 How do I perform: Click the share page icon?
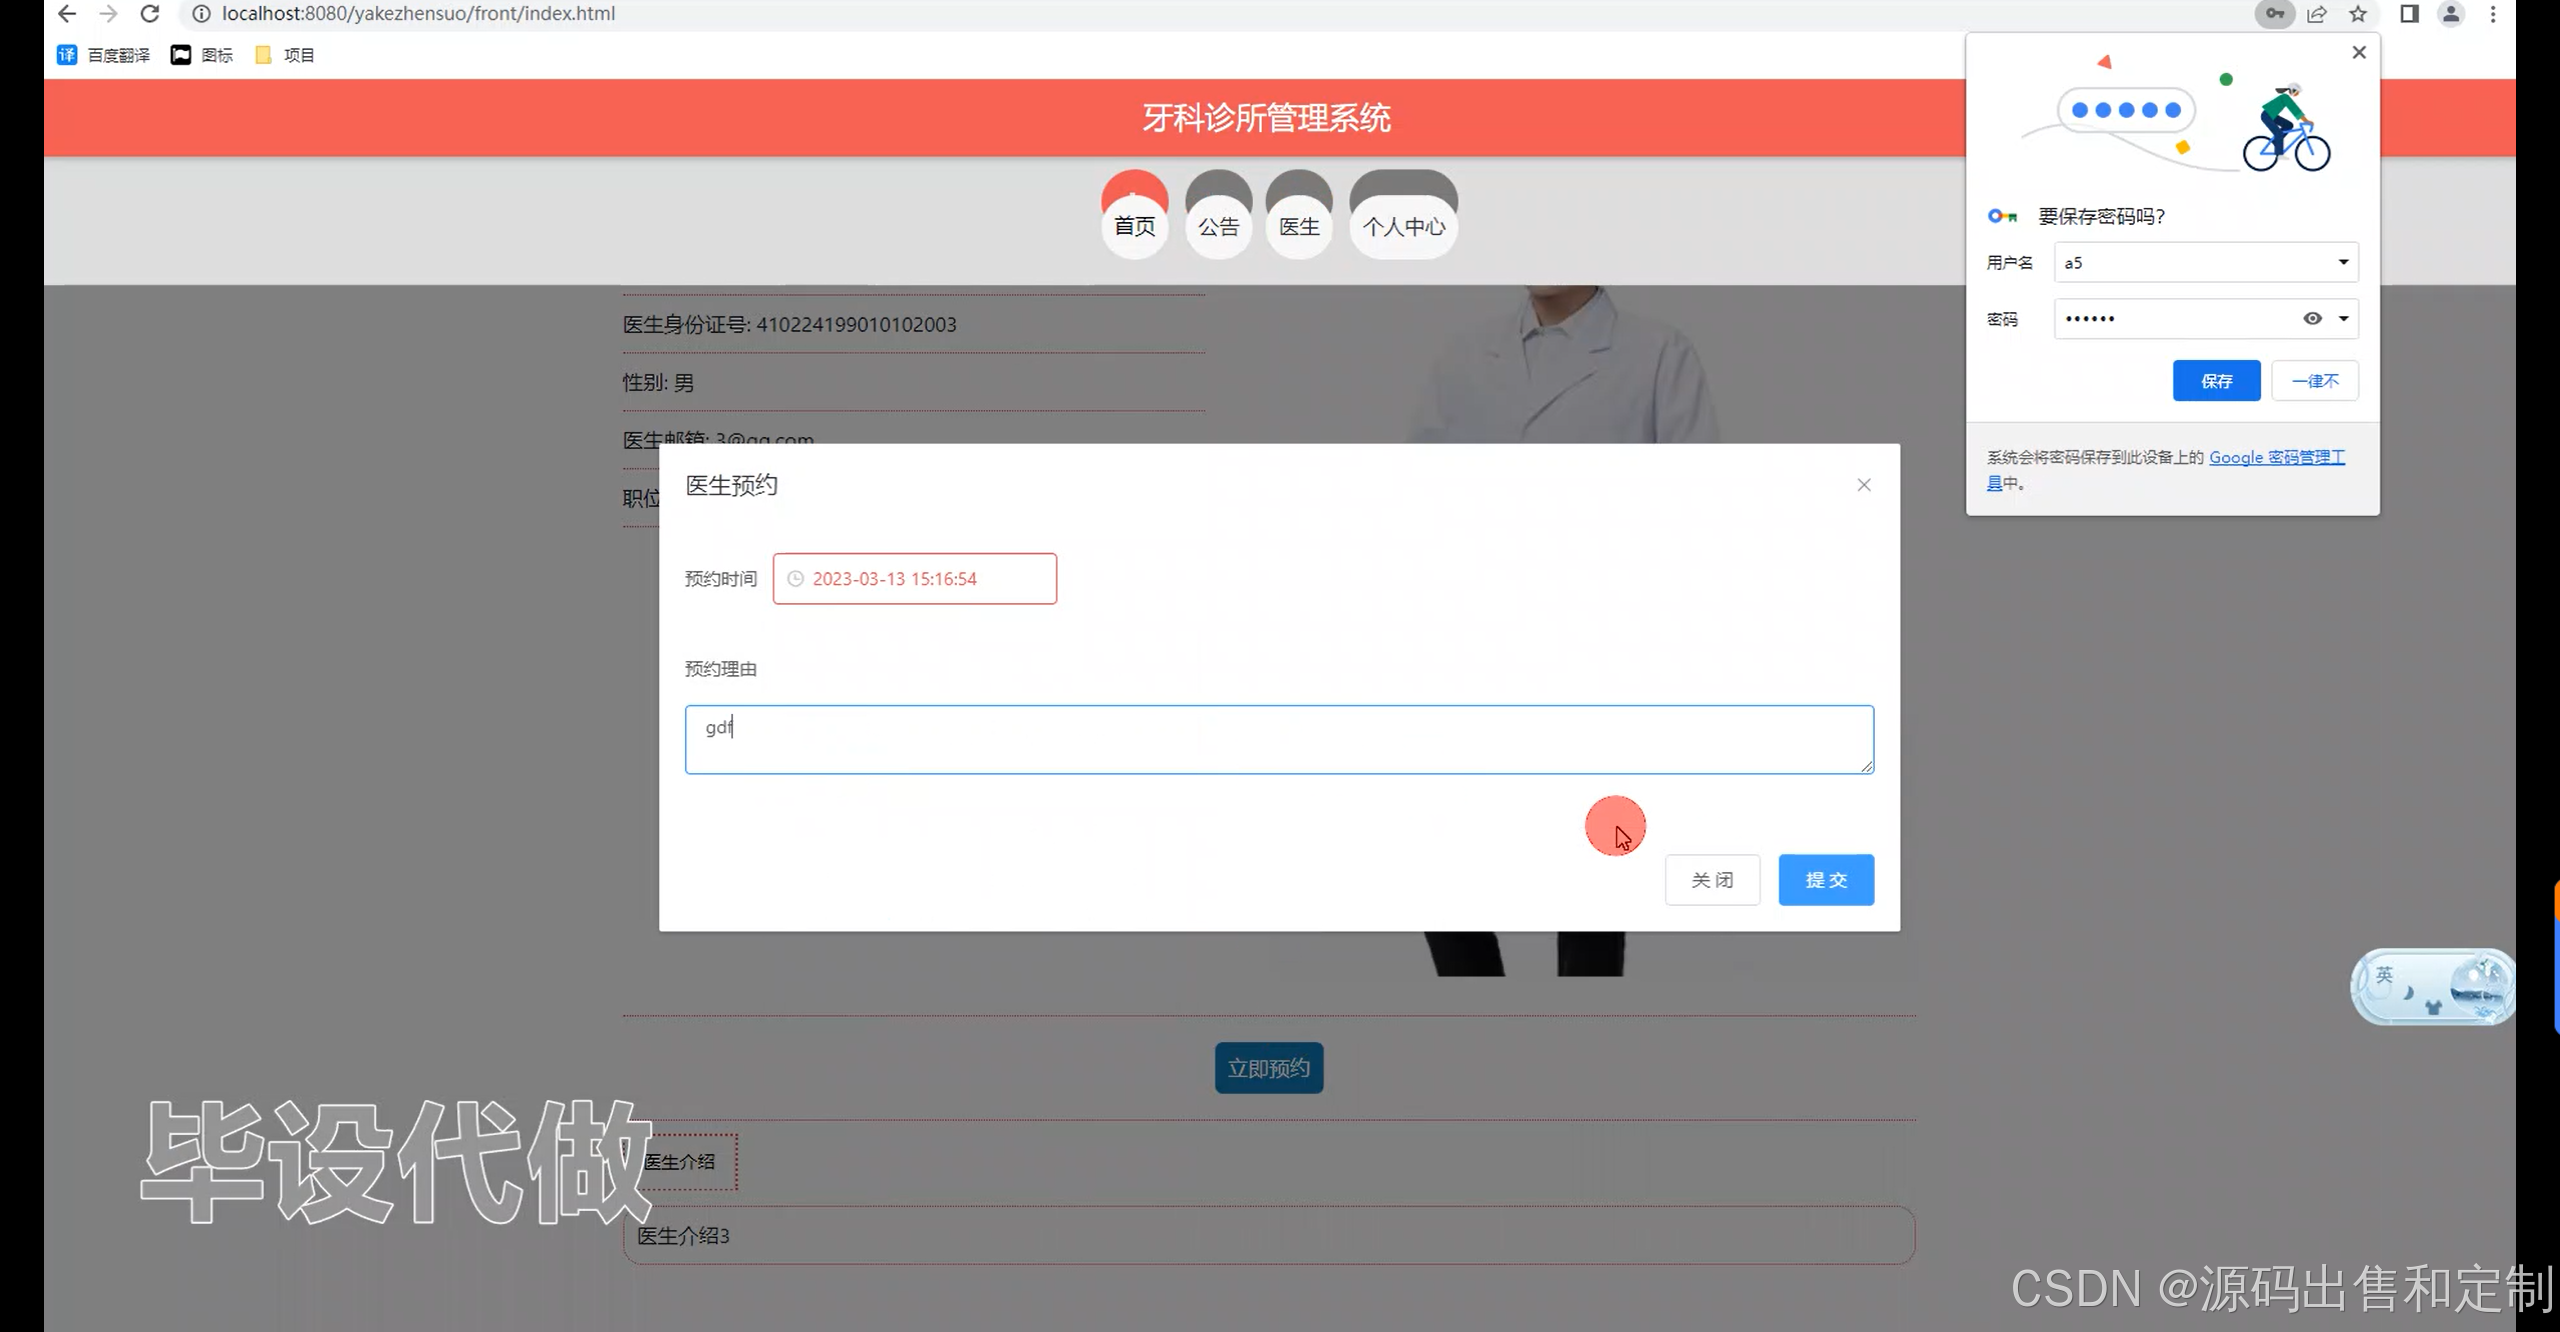click(x=2317, y=14)
